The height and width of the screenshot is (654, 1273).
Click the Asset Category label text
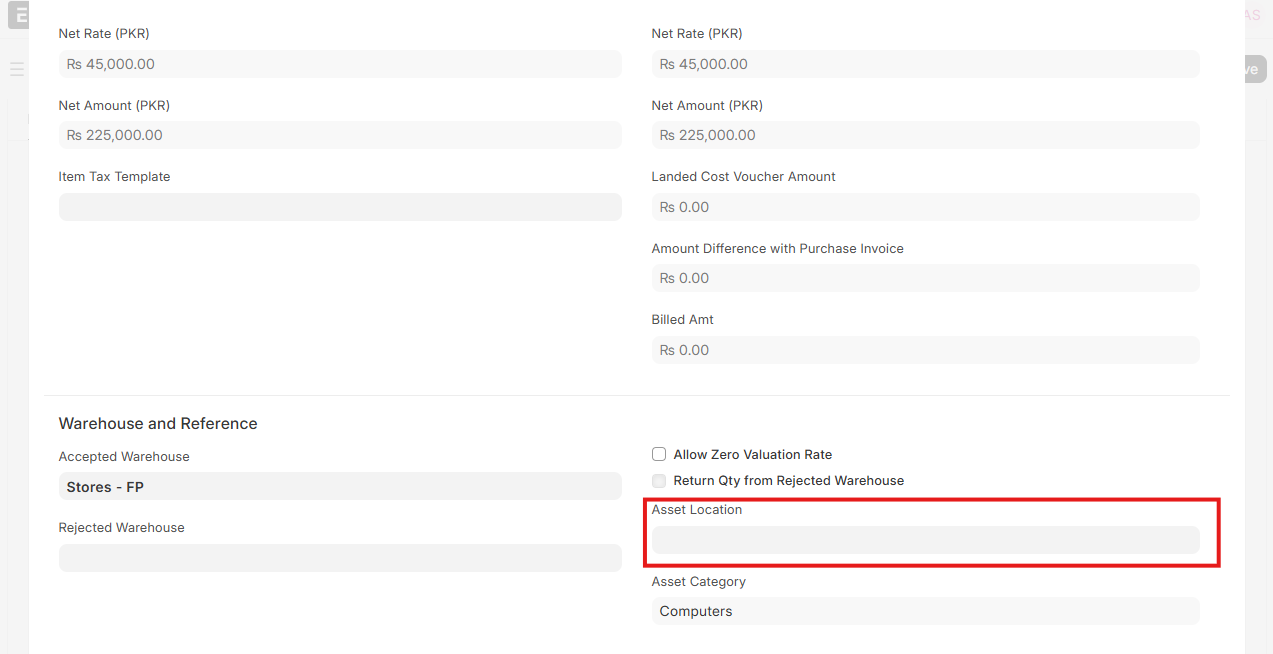(x=698, y=582)
